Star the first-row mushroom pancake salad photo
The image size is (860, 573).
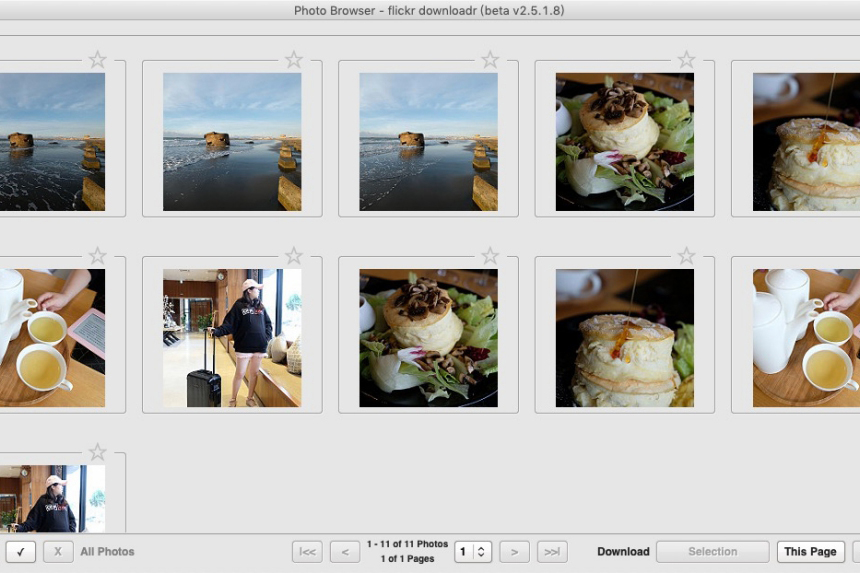click(687, 60)
